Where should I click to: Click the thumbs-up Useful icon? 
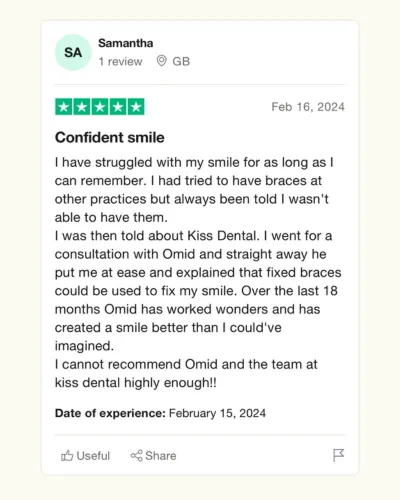(x=67, y=456)
